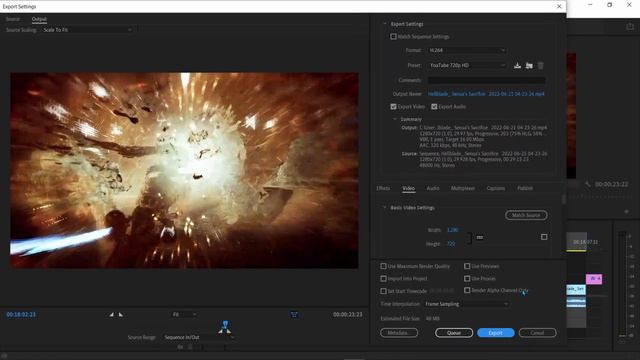Click the Save Preset icon

517,65
